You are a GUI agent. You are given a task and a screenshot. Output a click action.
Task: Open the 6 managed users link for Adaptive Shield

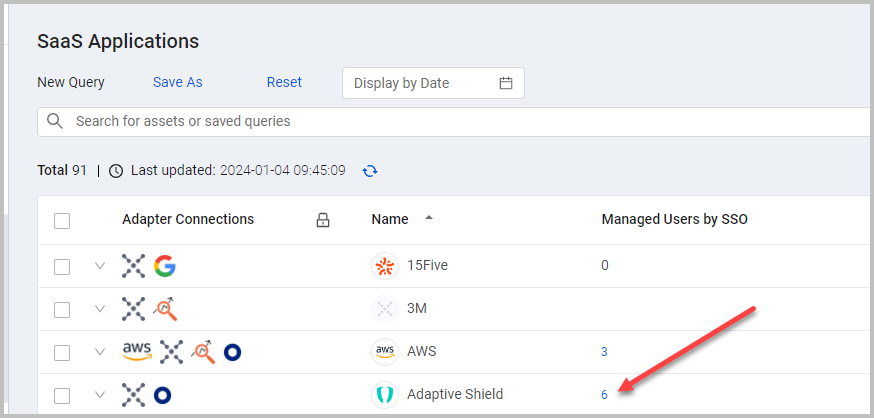click(x=604, y=395)
